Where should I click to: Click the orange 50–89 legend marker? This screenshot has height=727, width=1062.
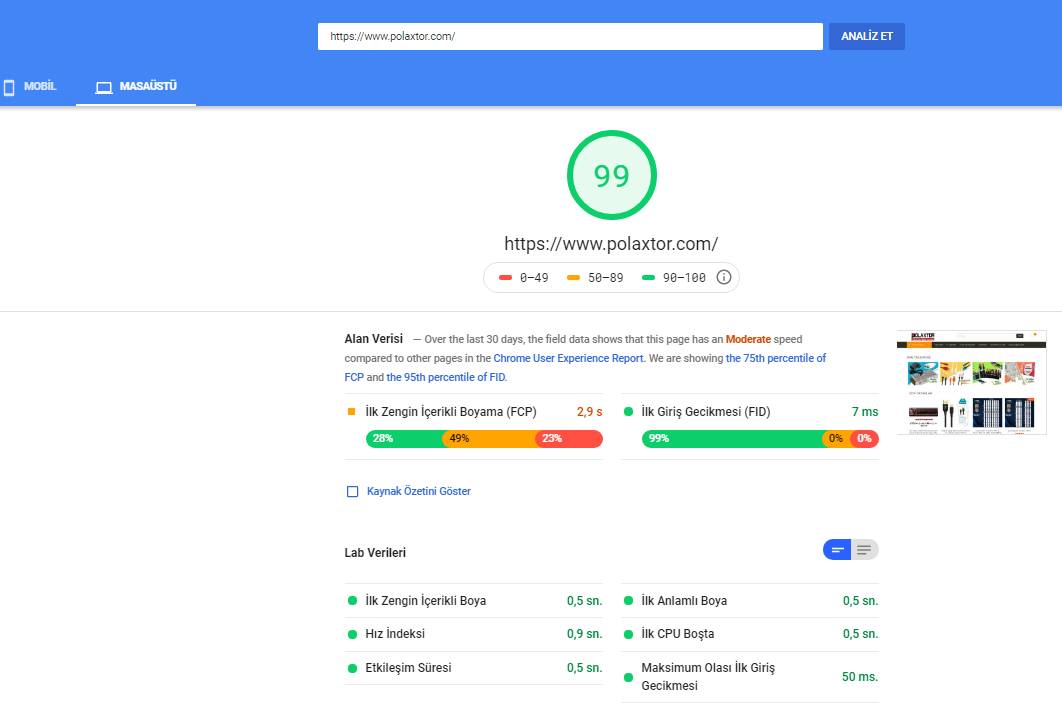pos(573,278)
